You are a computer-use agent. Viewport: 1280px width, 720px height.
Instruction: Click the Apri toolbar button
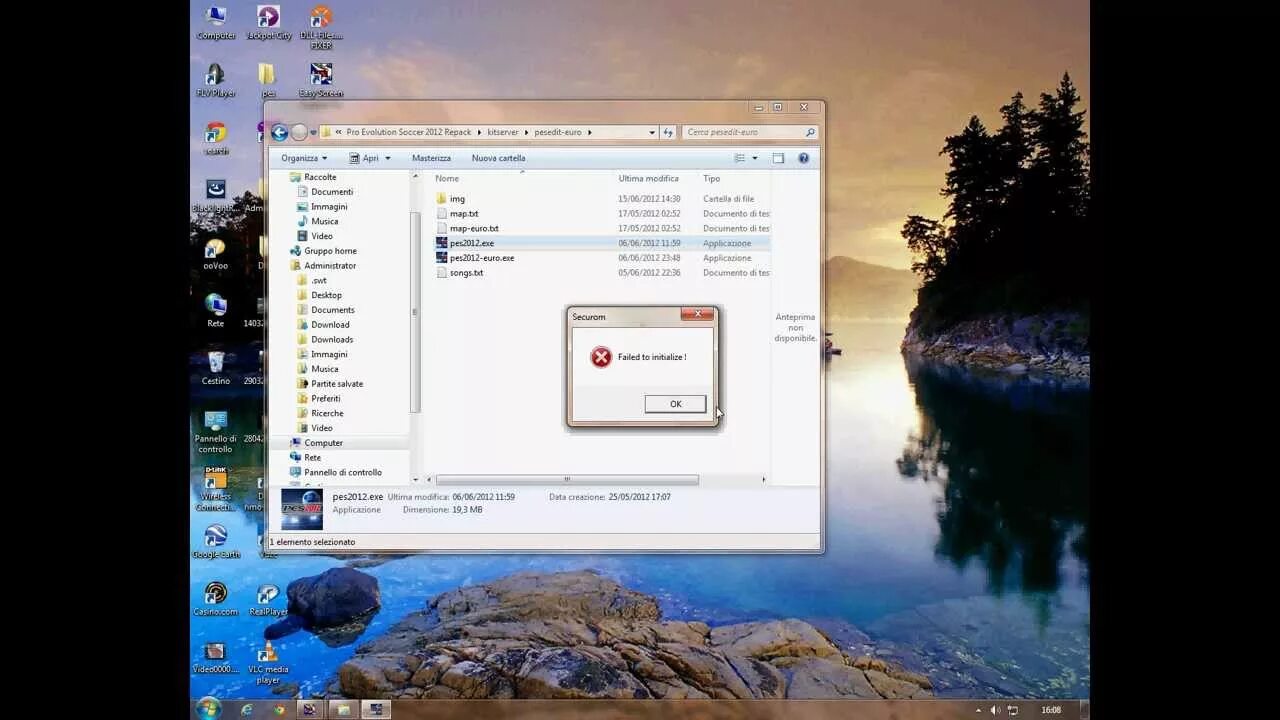click(365, 158)
